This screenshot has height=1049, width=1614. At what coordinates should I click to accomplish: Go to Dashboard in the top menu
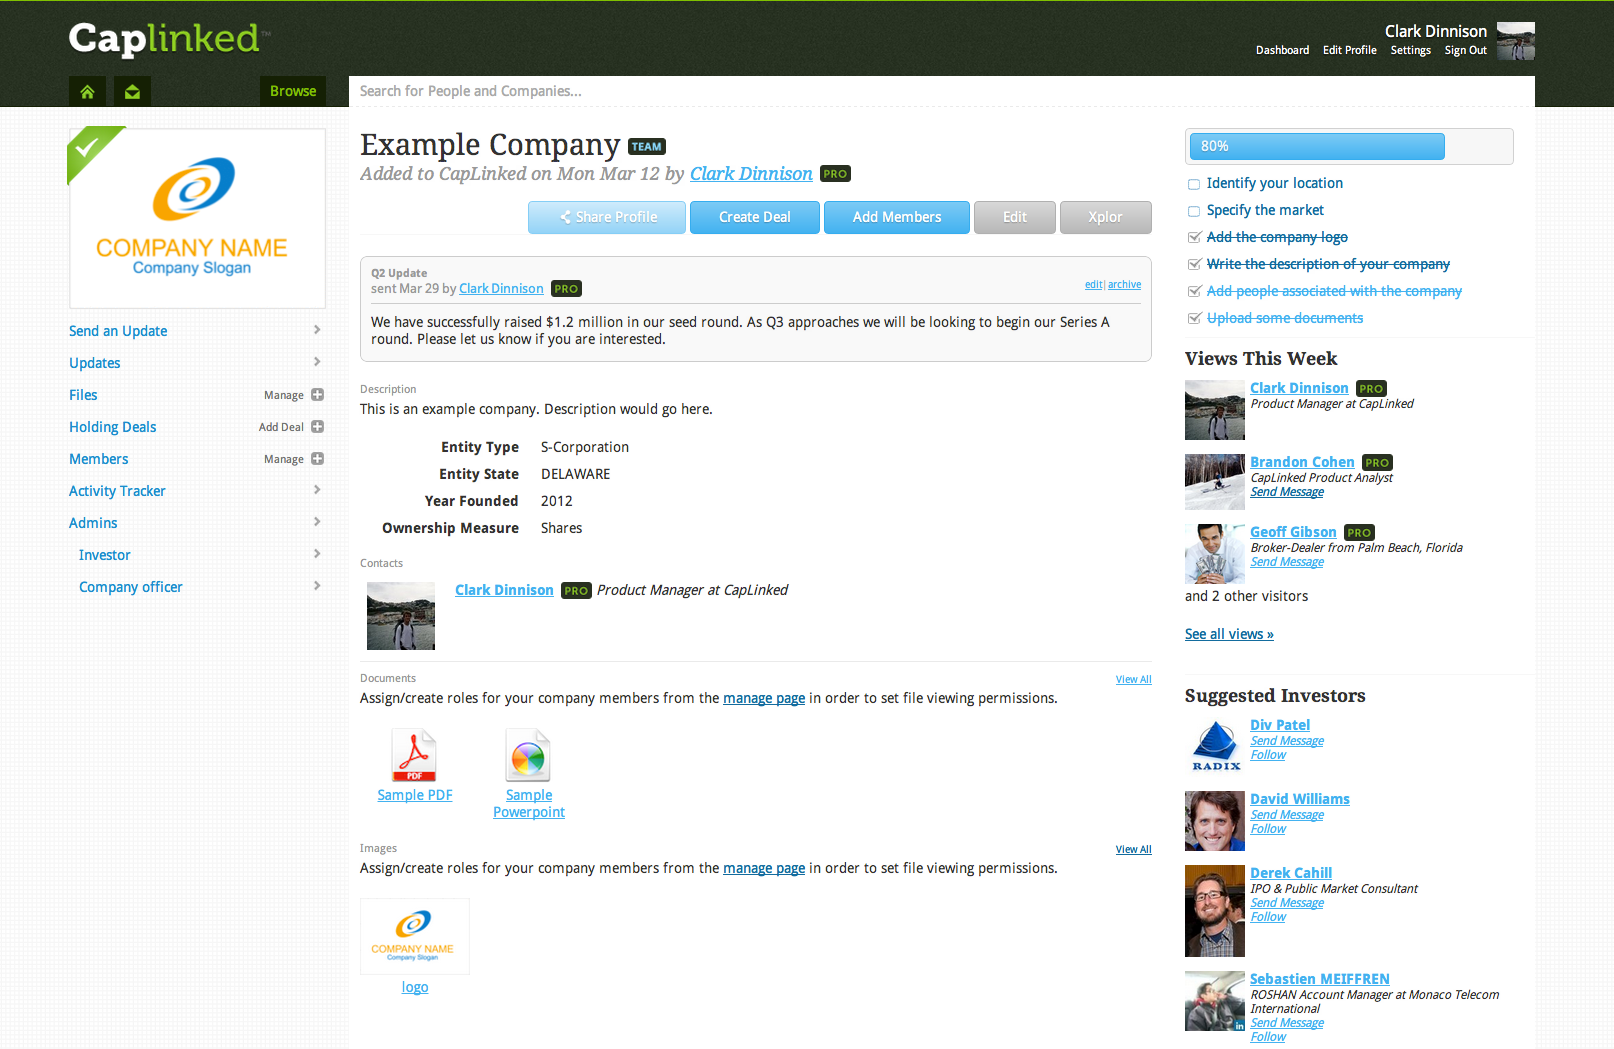pos(1282,50)
